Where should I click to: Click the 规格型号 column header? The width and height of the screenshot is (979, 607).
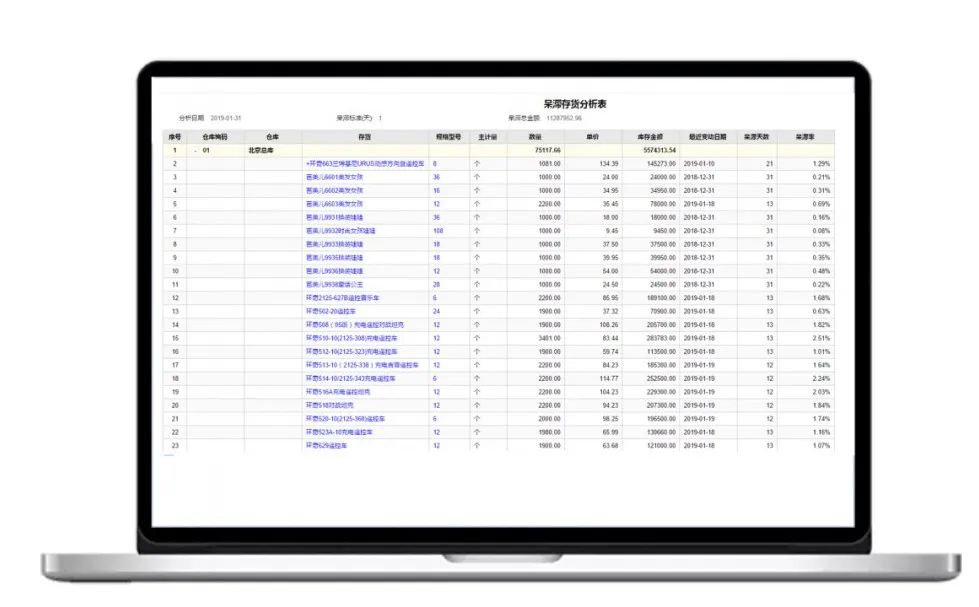(x=449, y=137)
